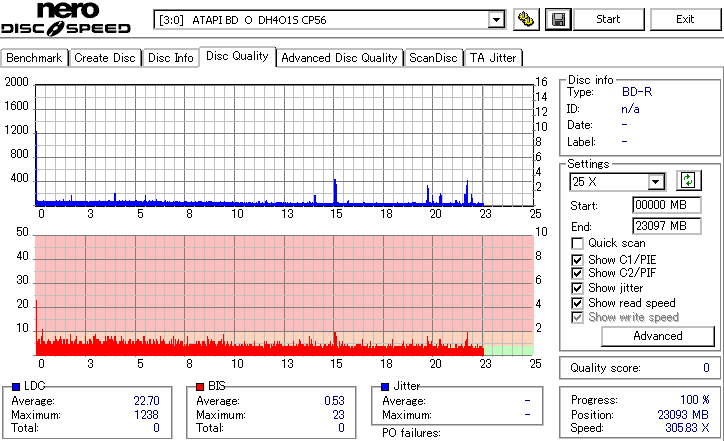Click the disc ID value n/a
This screenshot has width=724, height=441.
pos(630,109)
